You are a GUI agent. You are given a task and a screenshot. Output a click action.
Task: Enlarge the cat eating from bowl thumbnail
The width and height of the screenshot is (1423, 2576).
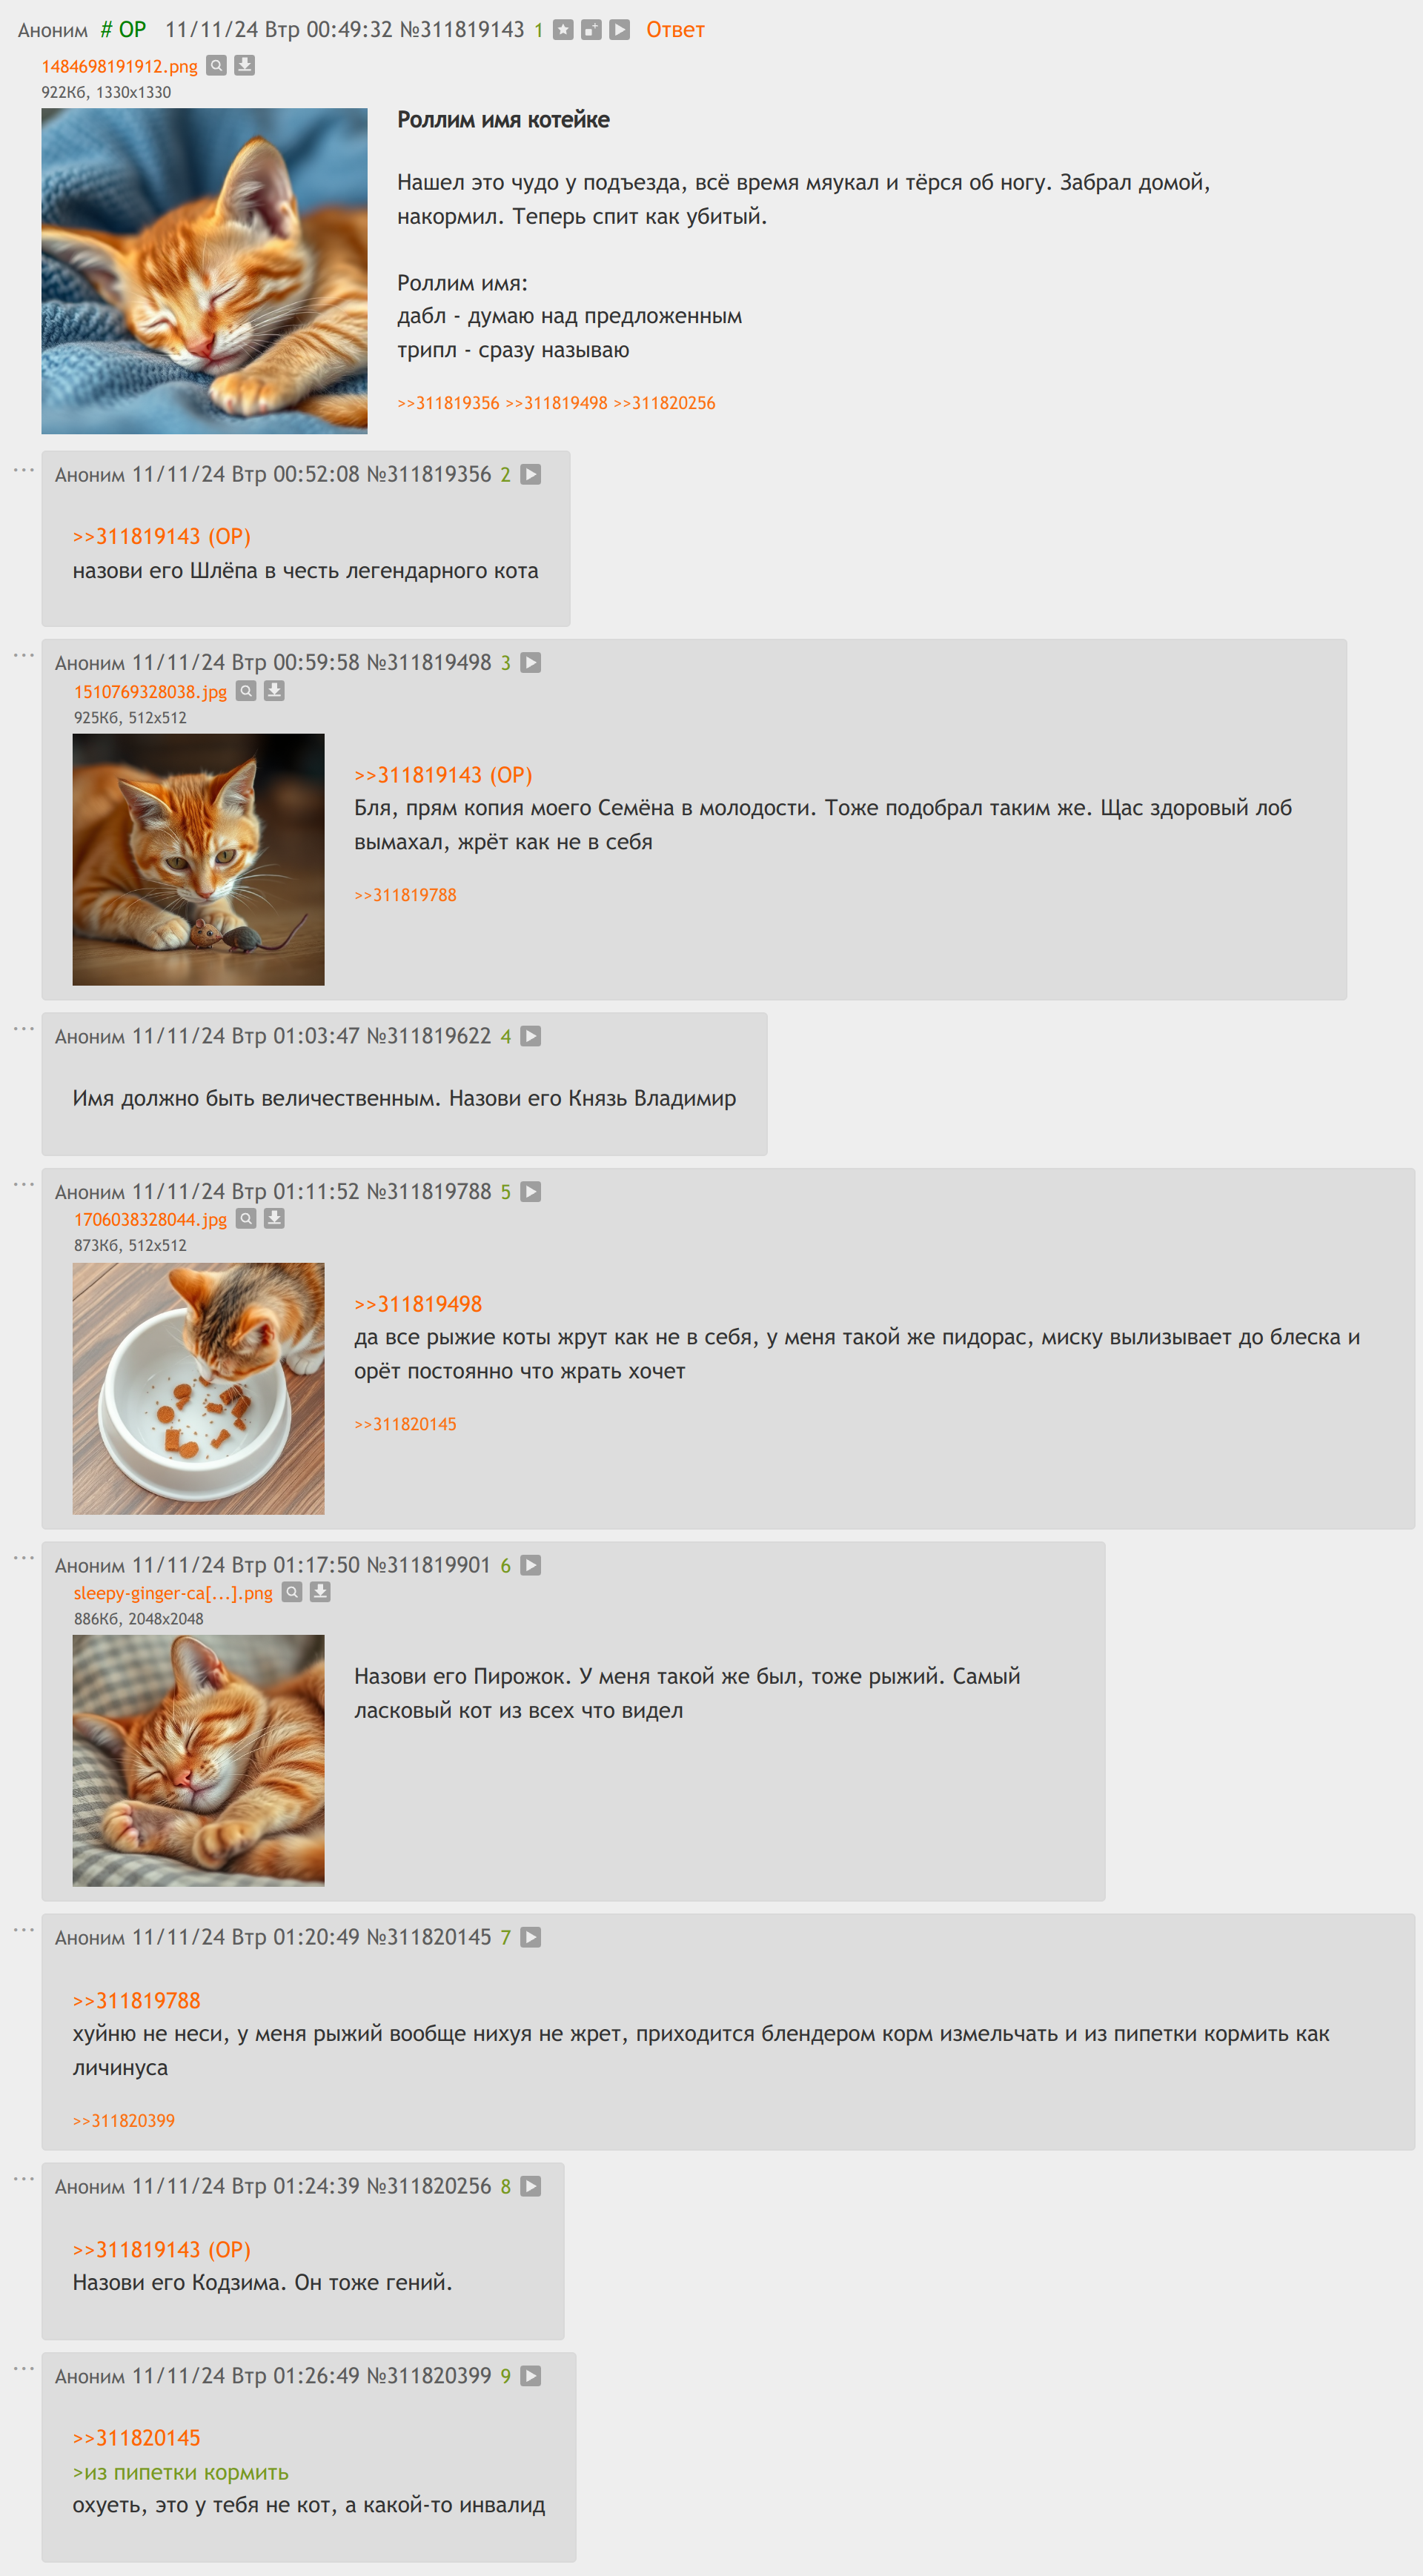tap(198, 1389)
